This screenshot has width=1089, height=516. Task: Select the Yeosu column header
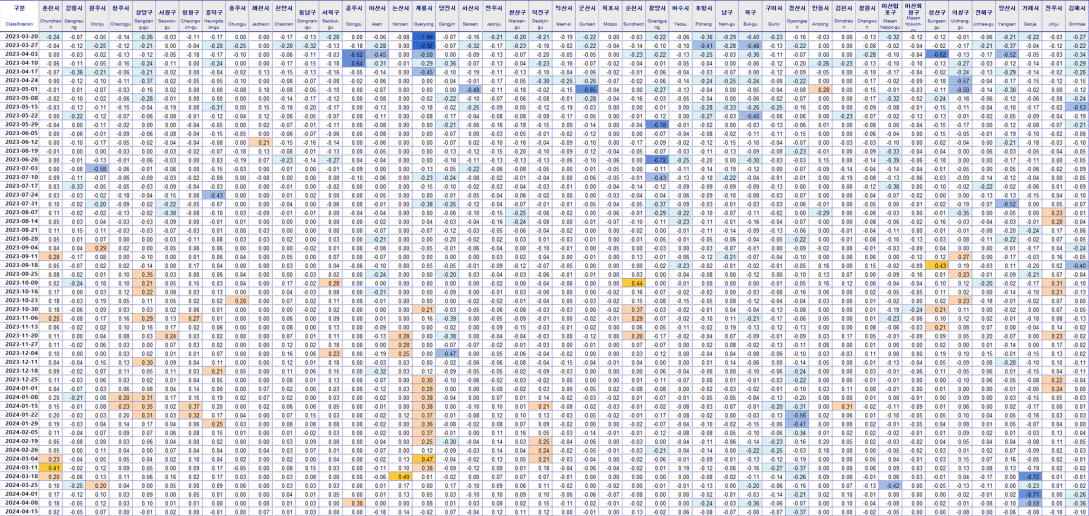pos(681,17)
